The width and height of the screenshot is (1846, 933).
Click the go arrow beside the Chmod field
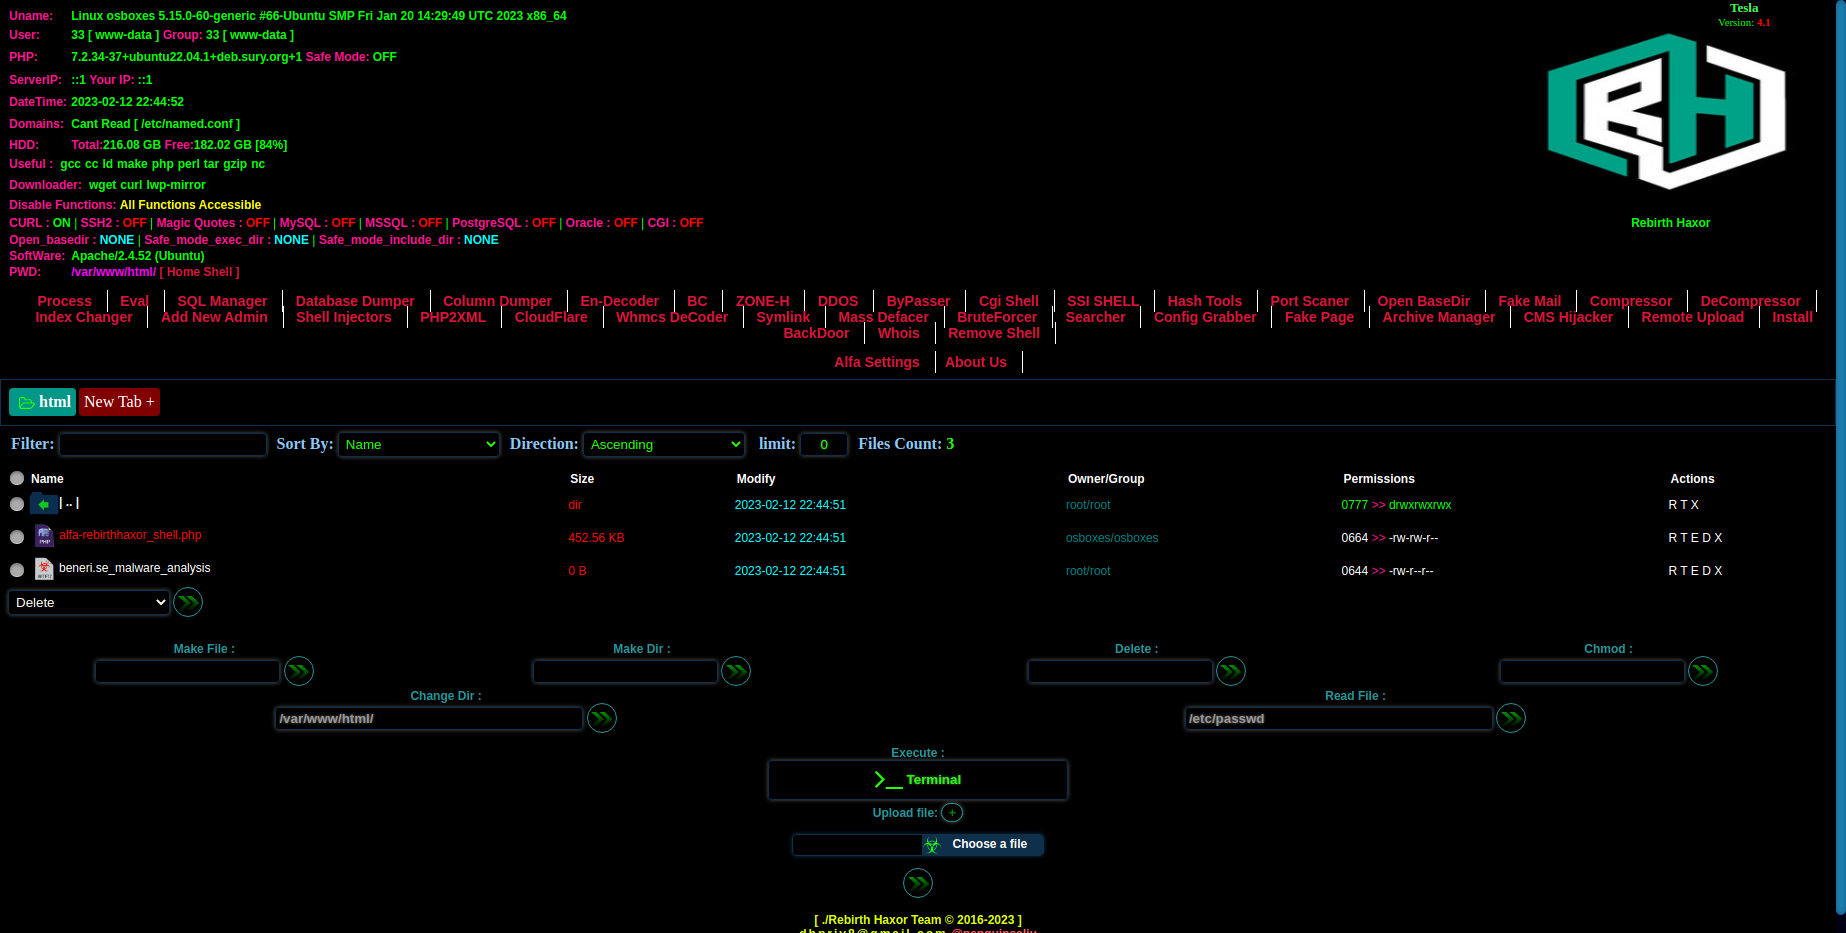click(x=1703, y=671)
